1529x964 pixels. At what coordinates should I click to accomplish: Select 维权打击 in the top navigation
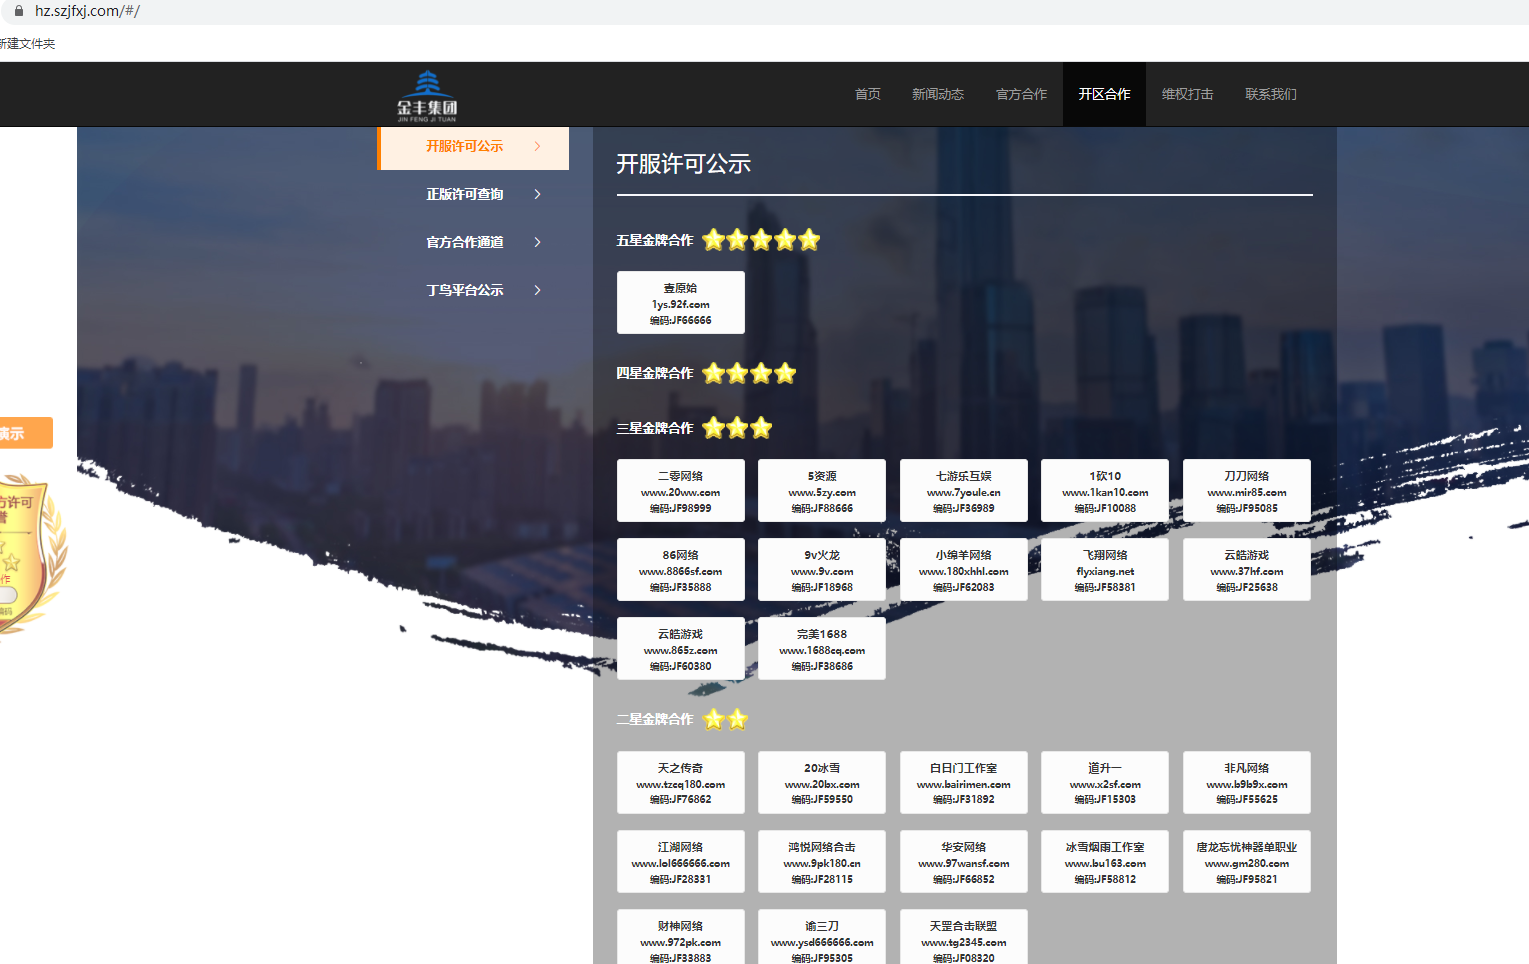[1187, 94]
